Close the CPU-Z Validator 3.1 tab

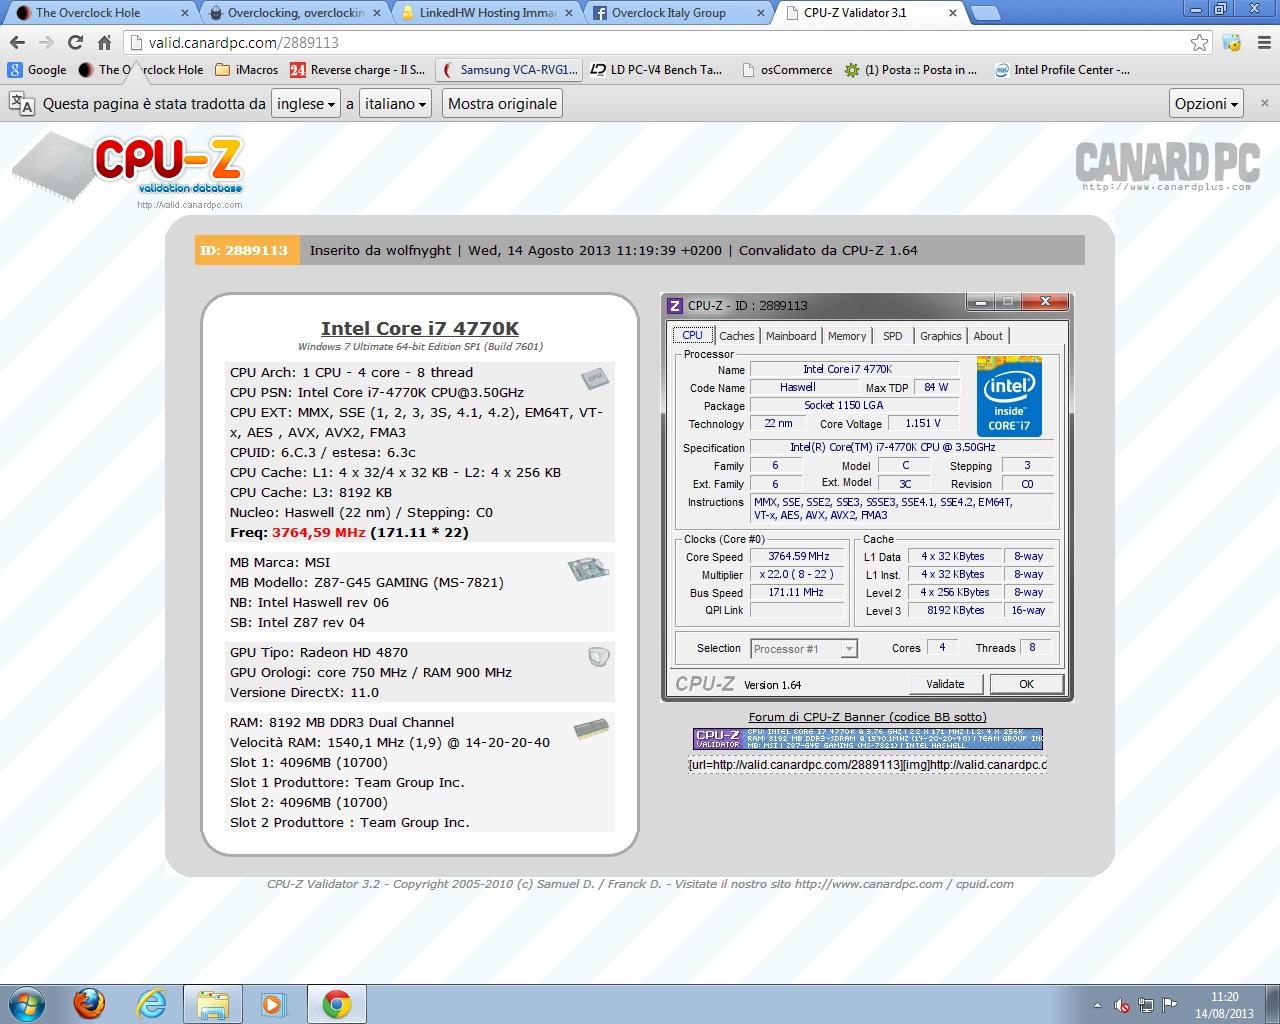(x=953, y=13)
